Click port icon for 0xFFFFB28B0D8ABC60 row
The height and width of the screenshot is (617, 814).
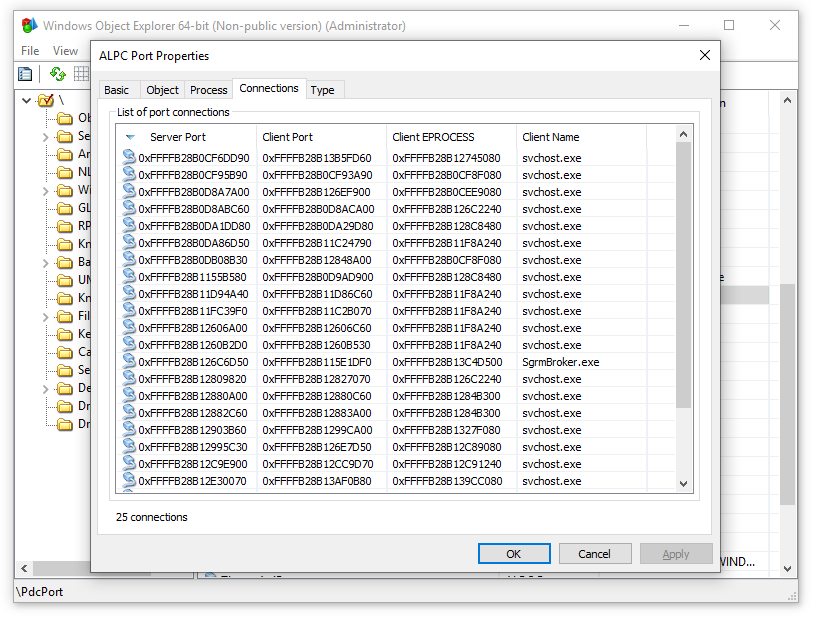129,208
